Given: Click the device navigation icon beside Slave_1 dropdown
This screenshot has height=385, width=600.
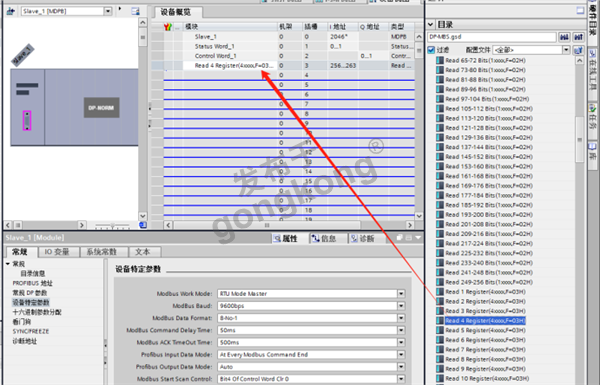Looking at the screenshot, I should coord(10,11).
